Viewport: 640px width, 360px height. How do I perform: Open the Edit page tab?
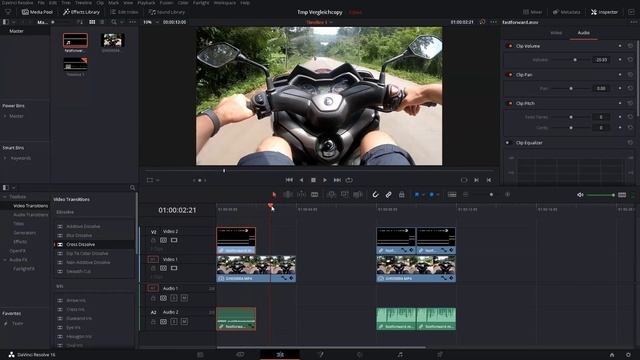pyautogui.click(x=280, y=354)
